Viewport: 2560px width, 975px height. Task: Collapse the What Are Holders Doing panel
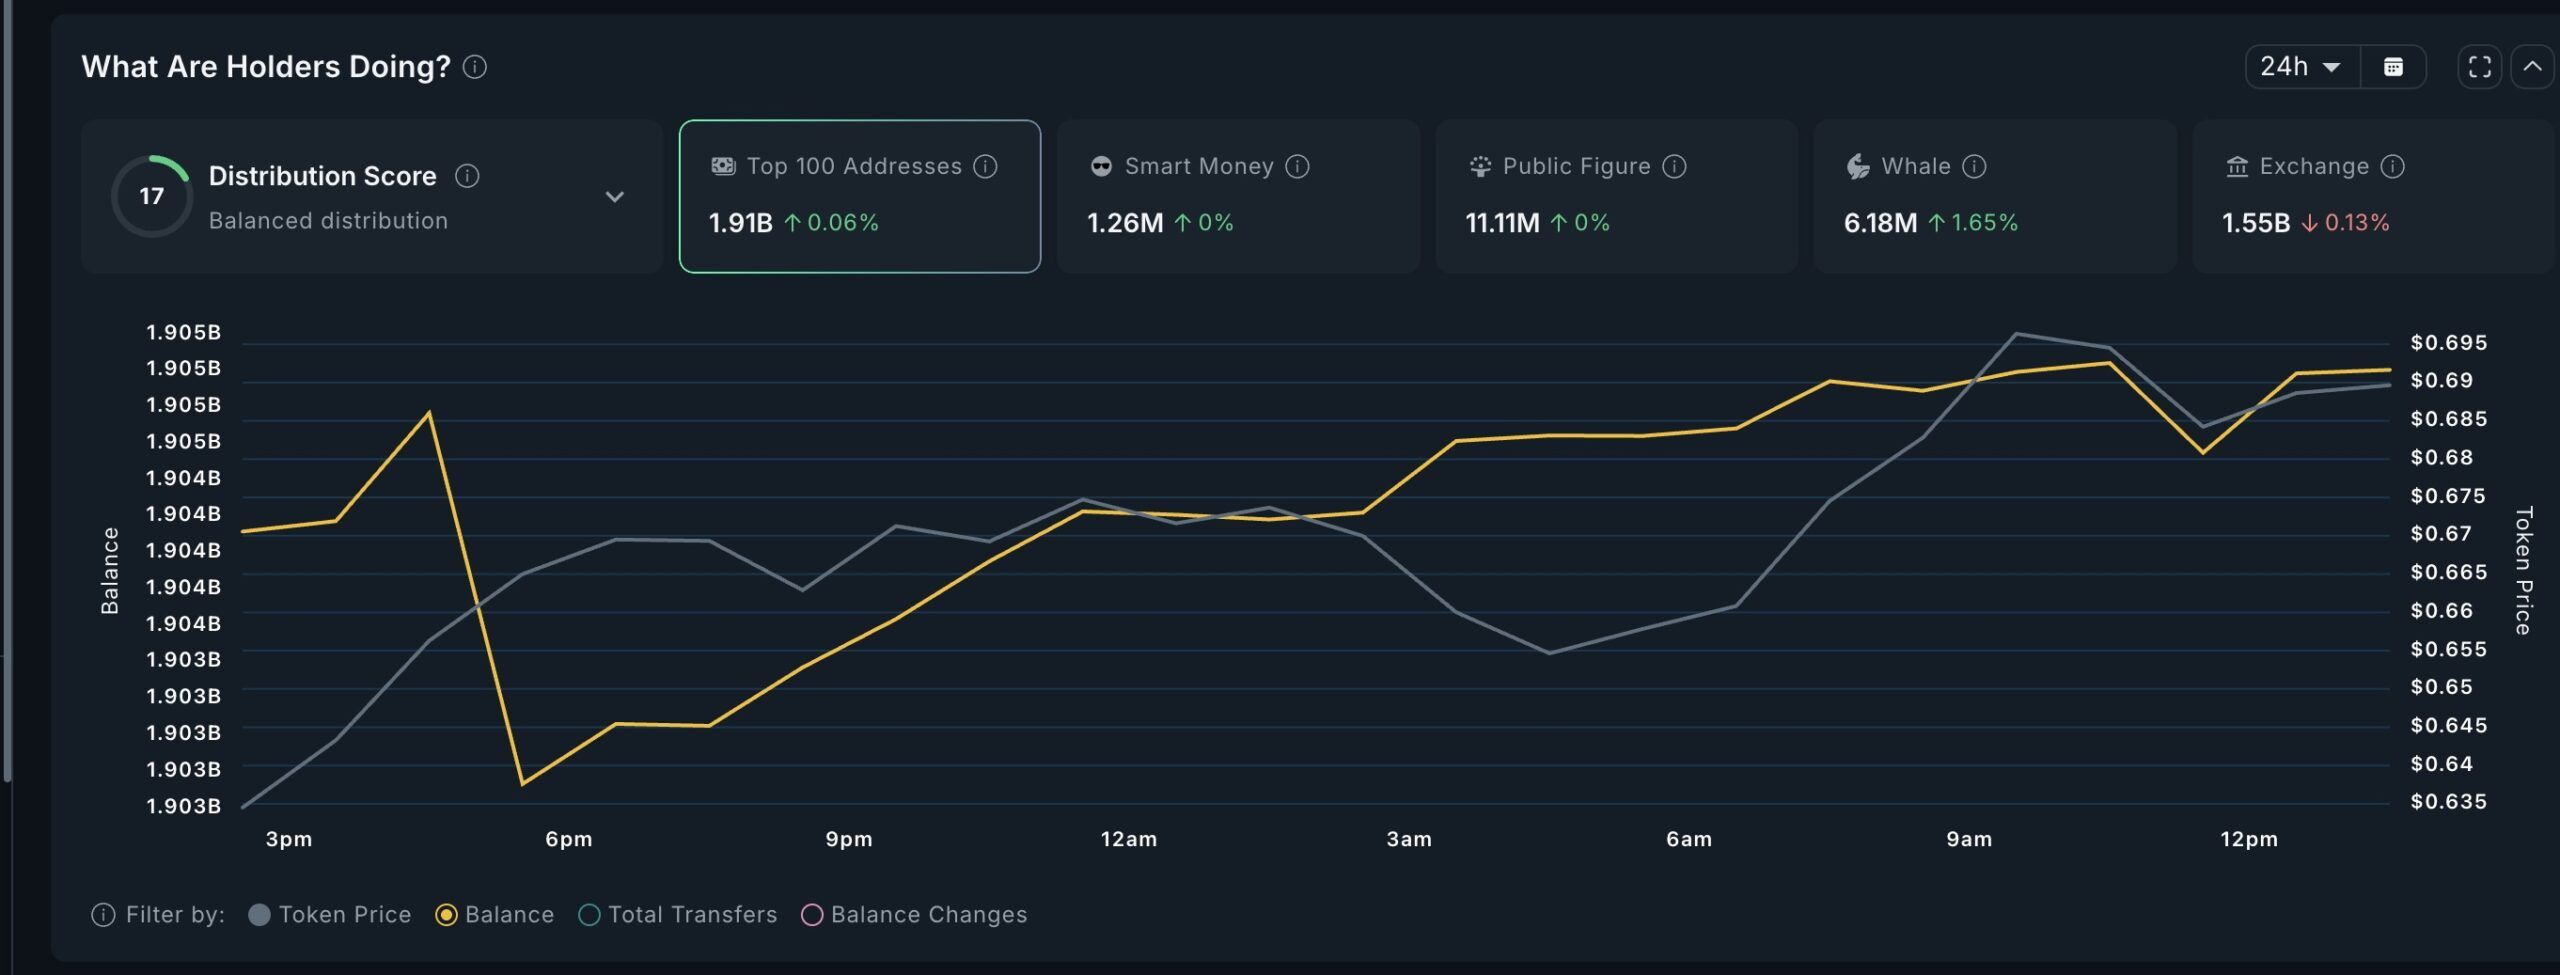(2533, 66)
